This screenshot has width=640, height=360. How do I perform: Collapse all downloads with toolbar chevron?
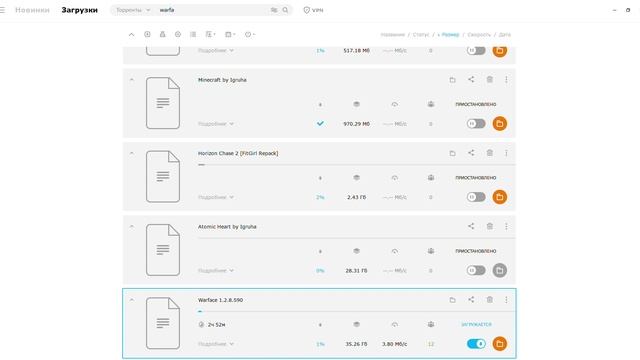pos(131,35)
